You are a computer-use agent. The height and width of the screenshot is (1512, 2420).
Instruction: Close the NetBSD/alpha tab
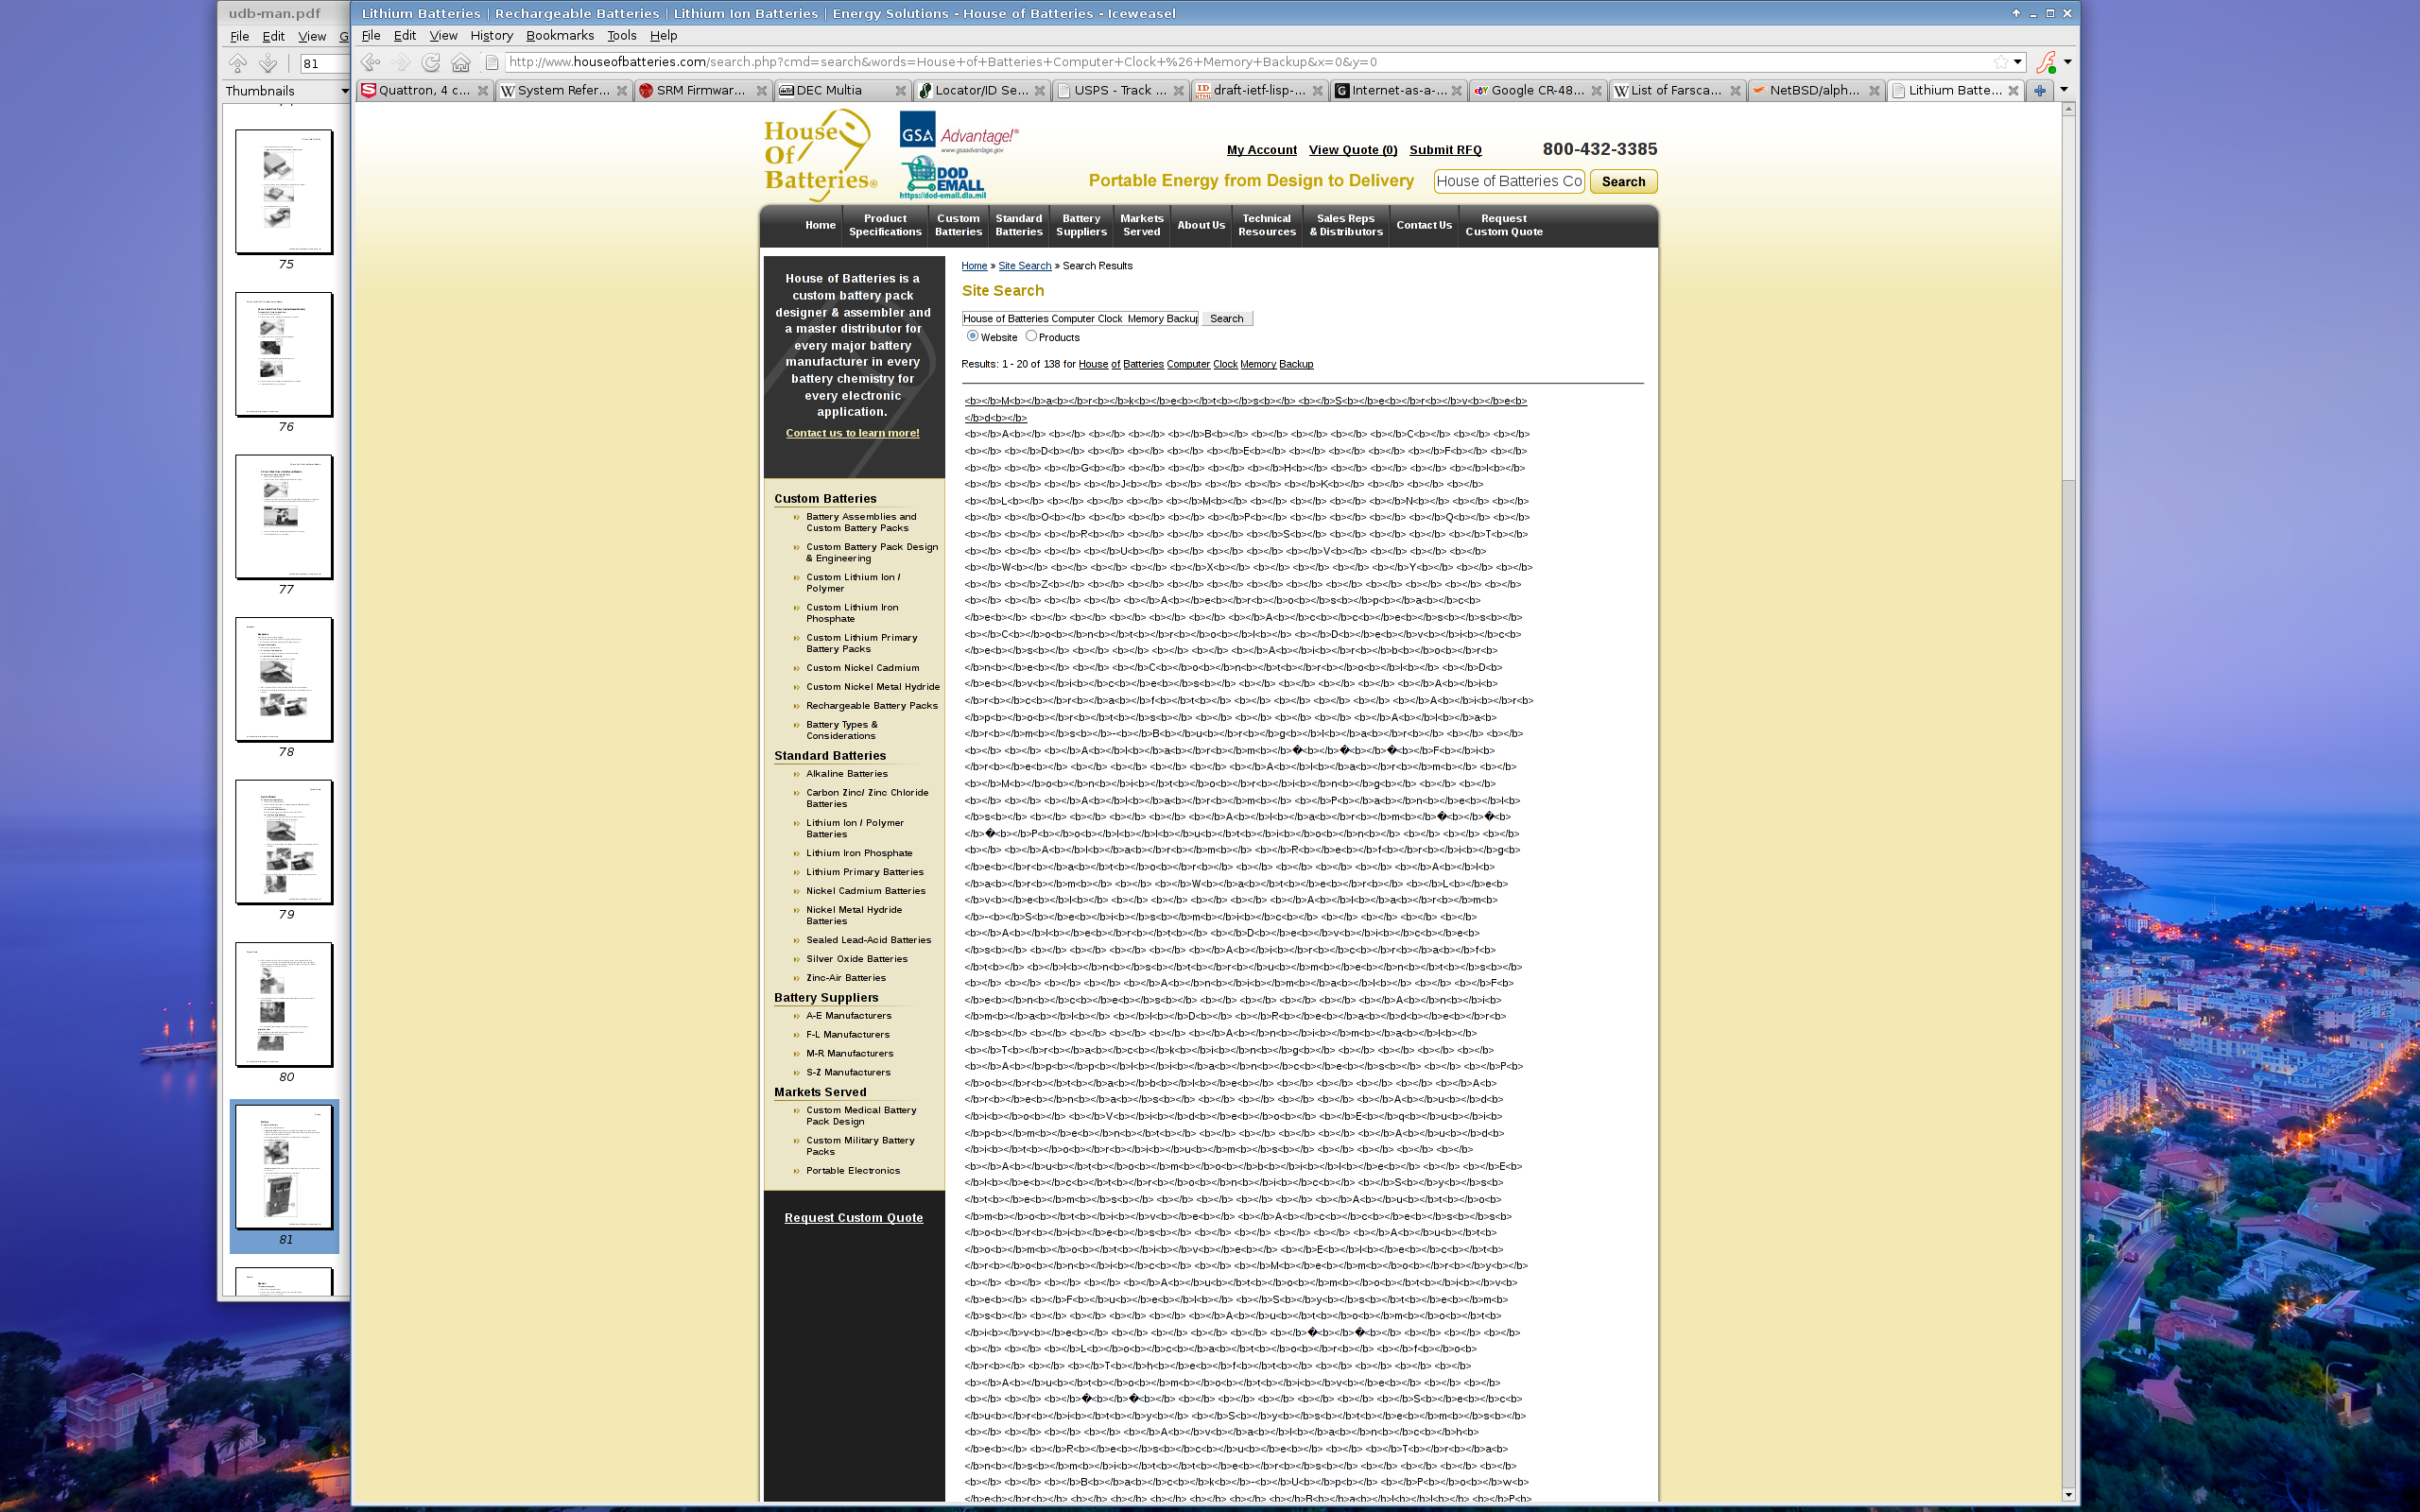point(1874,90)
